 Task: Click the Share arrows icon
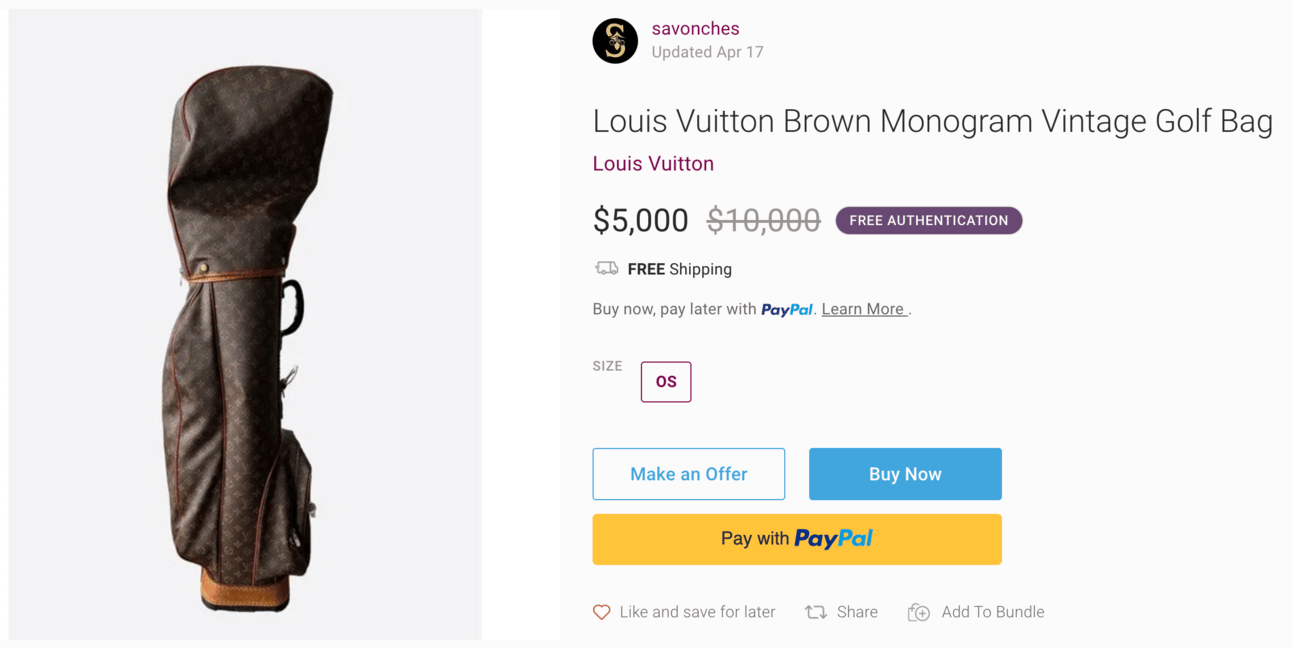click(x=816, y=612)
